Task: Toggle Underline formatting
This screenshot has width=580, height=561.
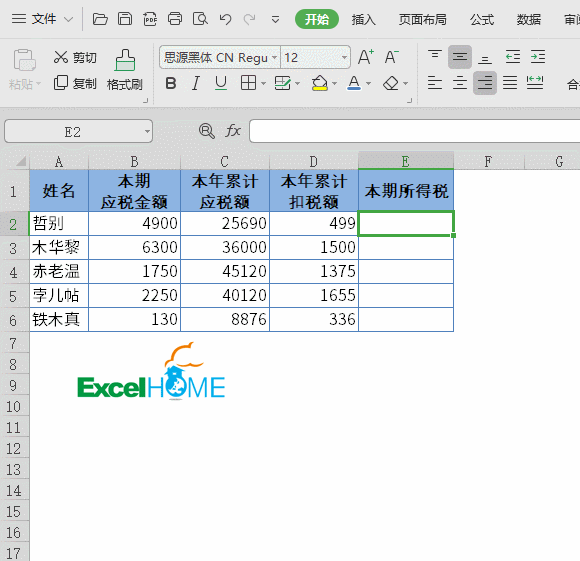Action: [221, 83]
